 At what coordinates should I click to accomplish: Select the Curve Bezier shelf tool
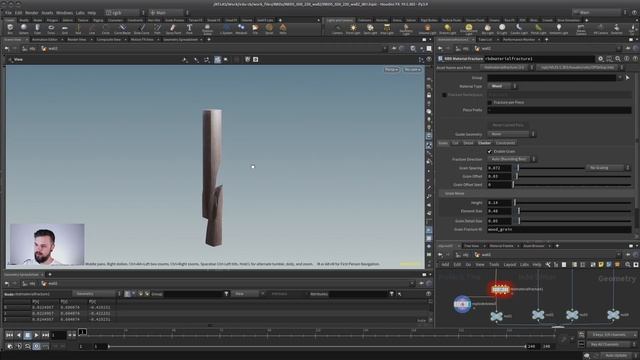122,29
